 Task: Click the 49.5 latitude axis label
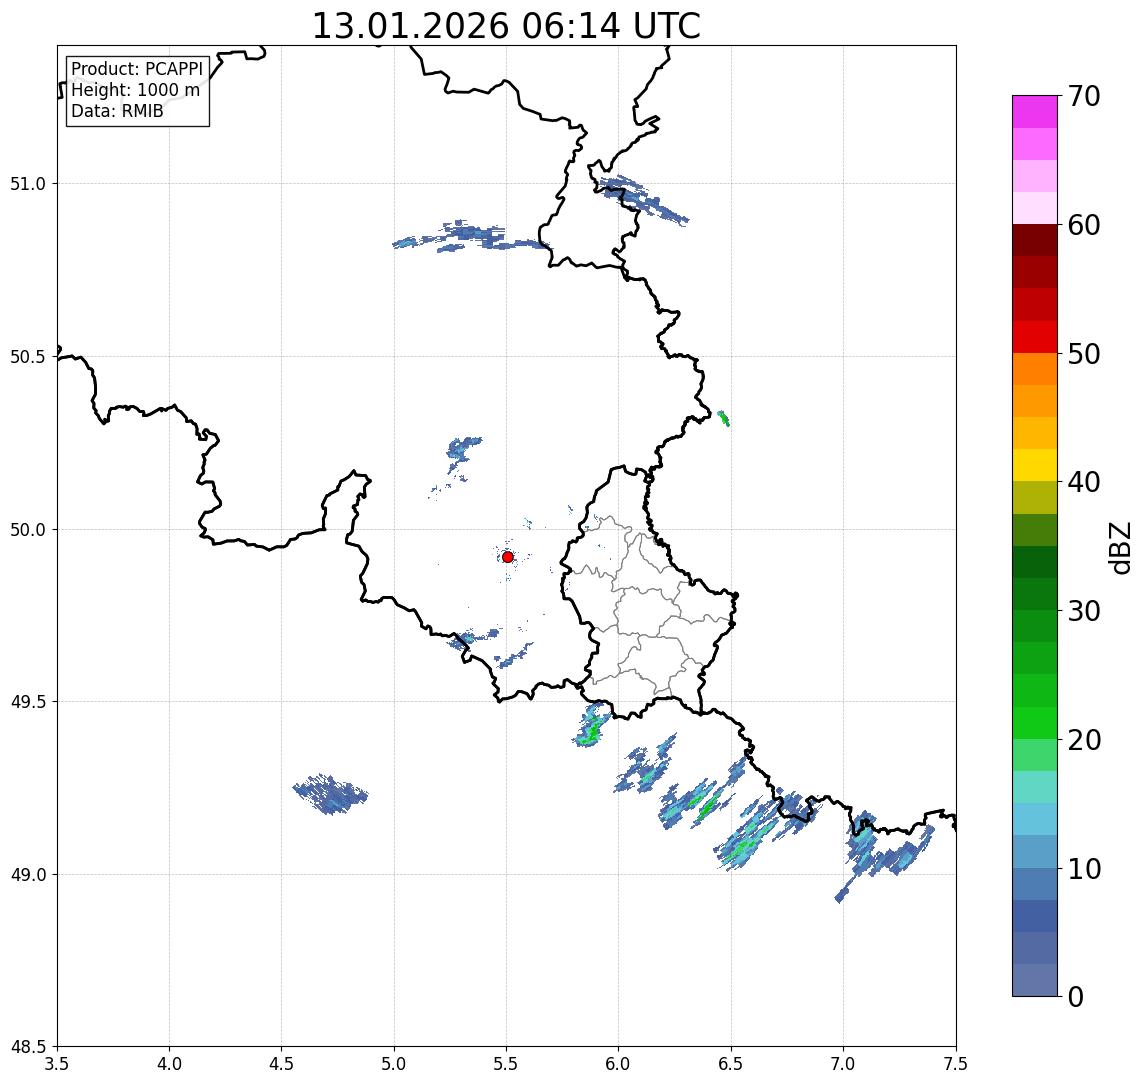[x=27, y=702]
